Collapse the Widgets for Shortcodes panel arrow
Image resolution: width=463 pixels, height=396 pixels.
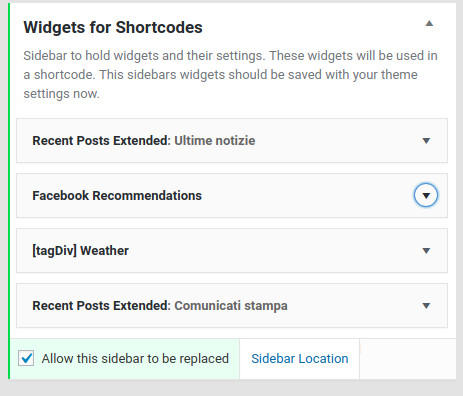pos(429,24)
